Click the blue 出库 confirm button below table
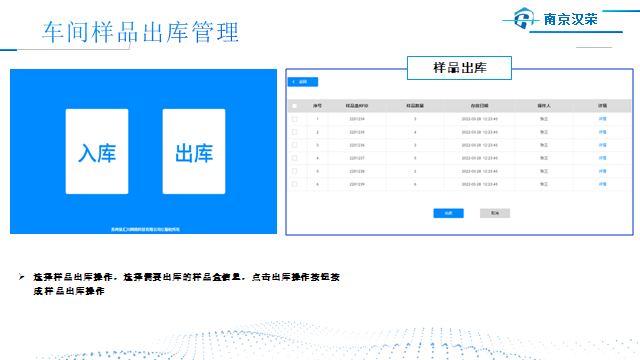Viewport: 640px width, 360px height. coord(449,213)
